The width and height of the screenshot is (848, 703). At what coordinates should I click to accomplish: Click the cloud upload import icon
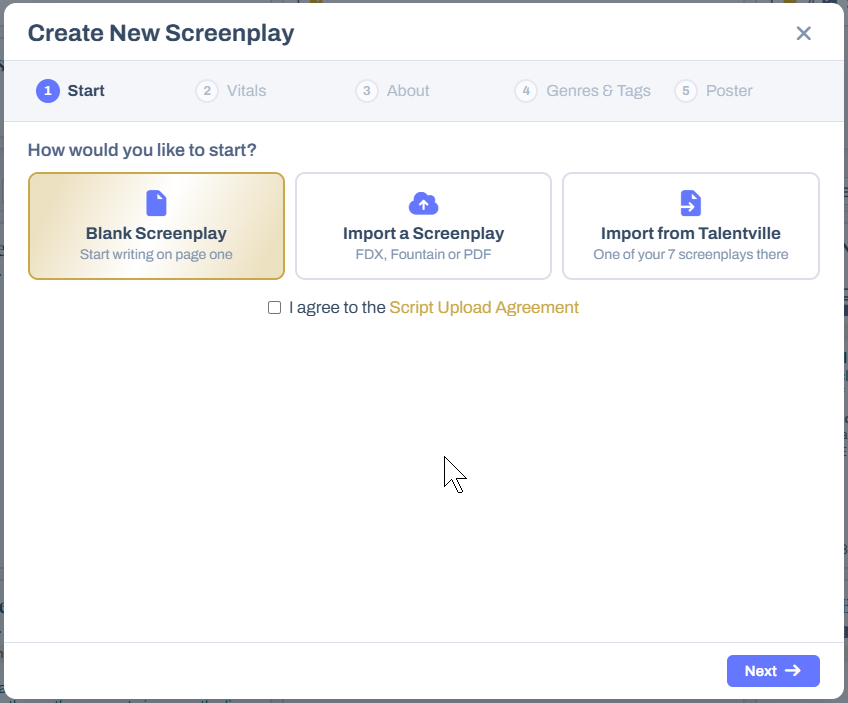click(423, 204)
